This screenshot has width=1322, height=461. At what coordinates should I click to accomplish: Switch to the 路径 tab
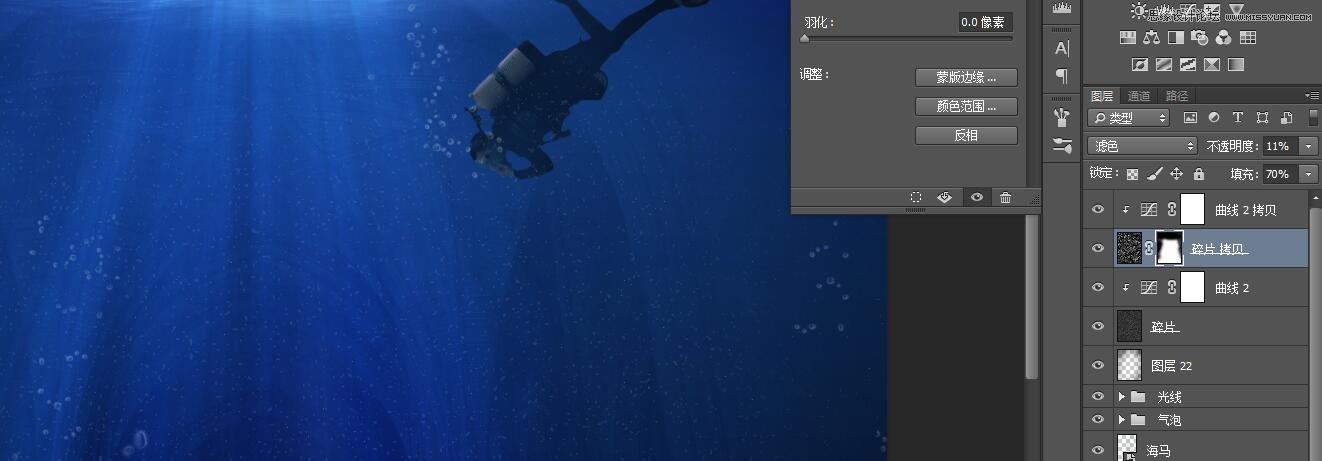point(1177,96)
